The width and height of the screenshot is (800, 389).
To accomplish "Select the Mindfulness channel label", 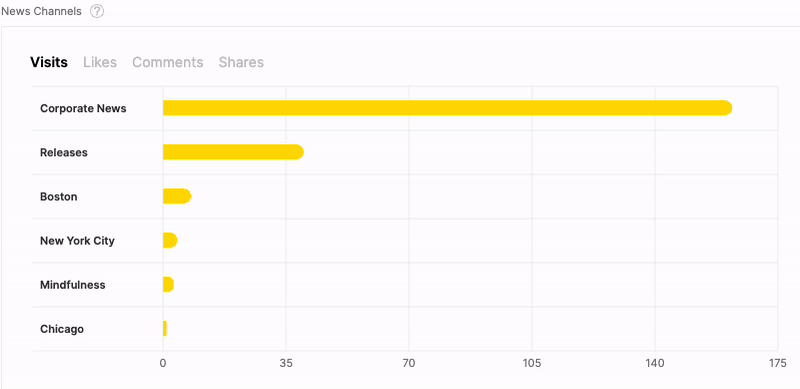I will [72, 285].
